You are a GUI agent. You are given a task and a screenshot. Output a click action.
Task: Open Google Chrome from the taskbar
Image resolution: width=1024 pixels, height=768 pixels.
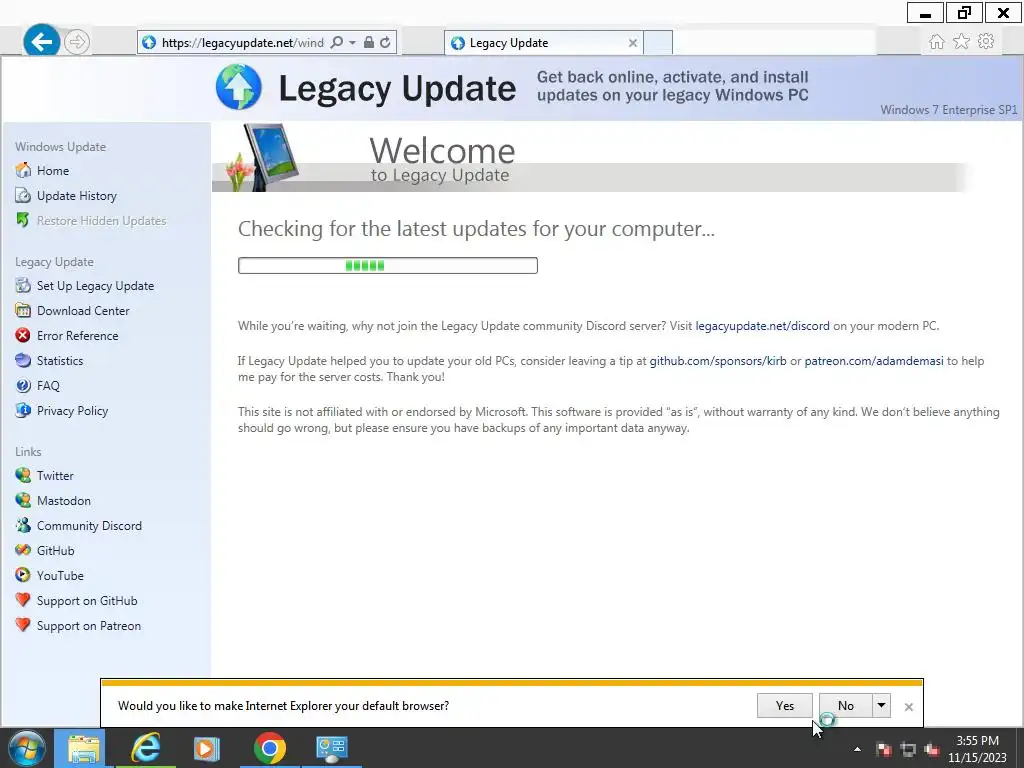(x=270, y=748)
